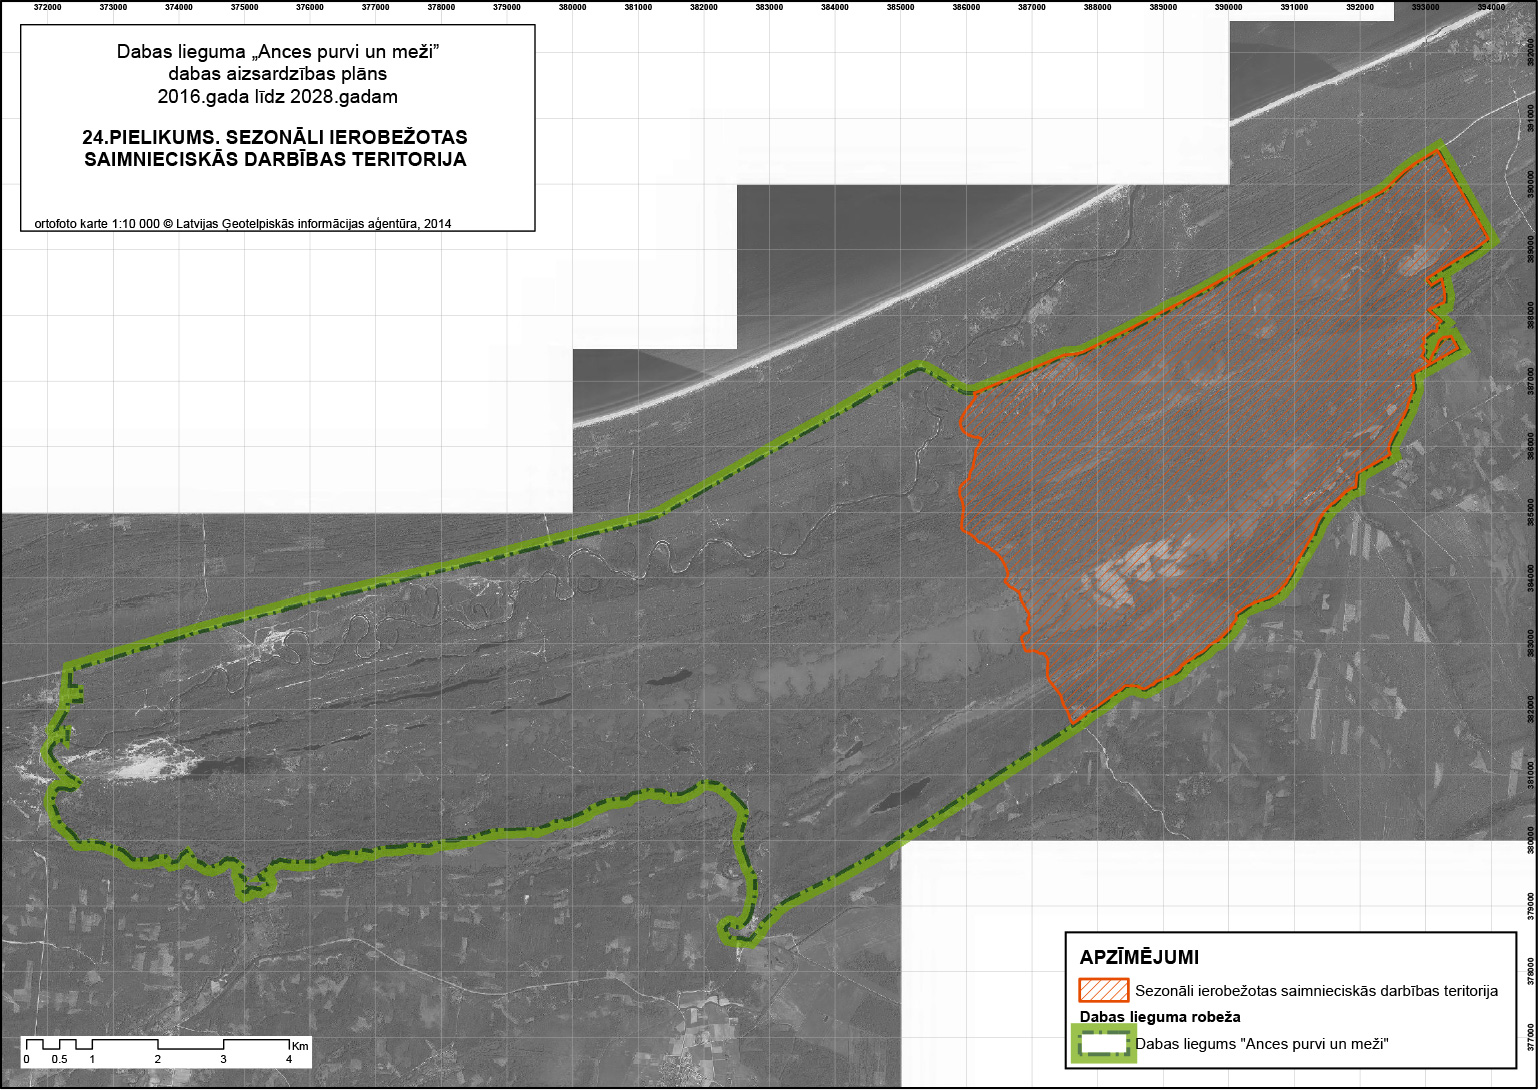Click the 'Km' label on the scale bar

(300, 1045)
